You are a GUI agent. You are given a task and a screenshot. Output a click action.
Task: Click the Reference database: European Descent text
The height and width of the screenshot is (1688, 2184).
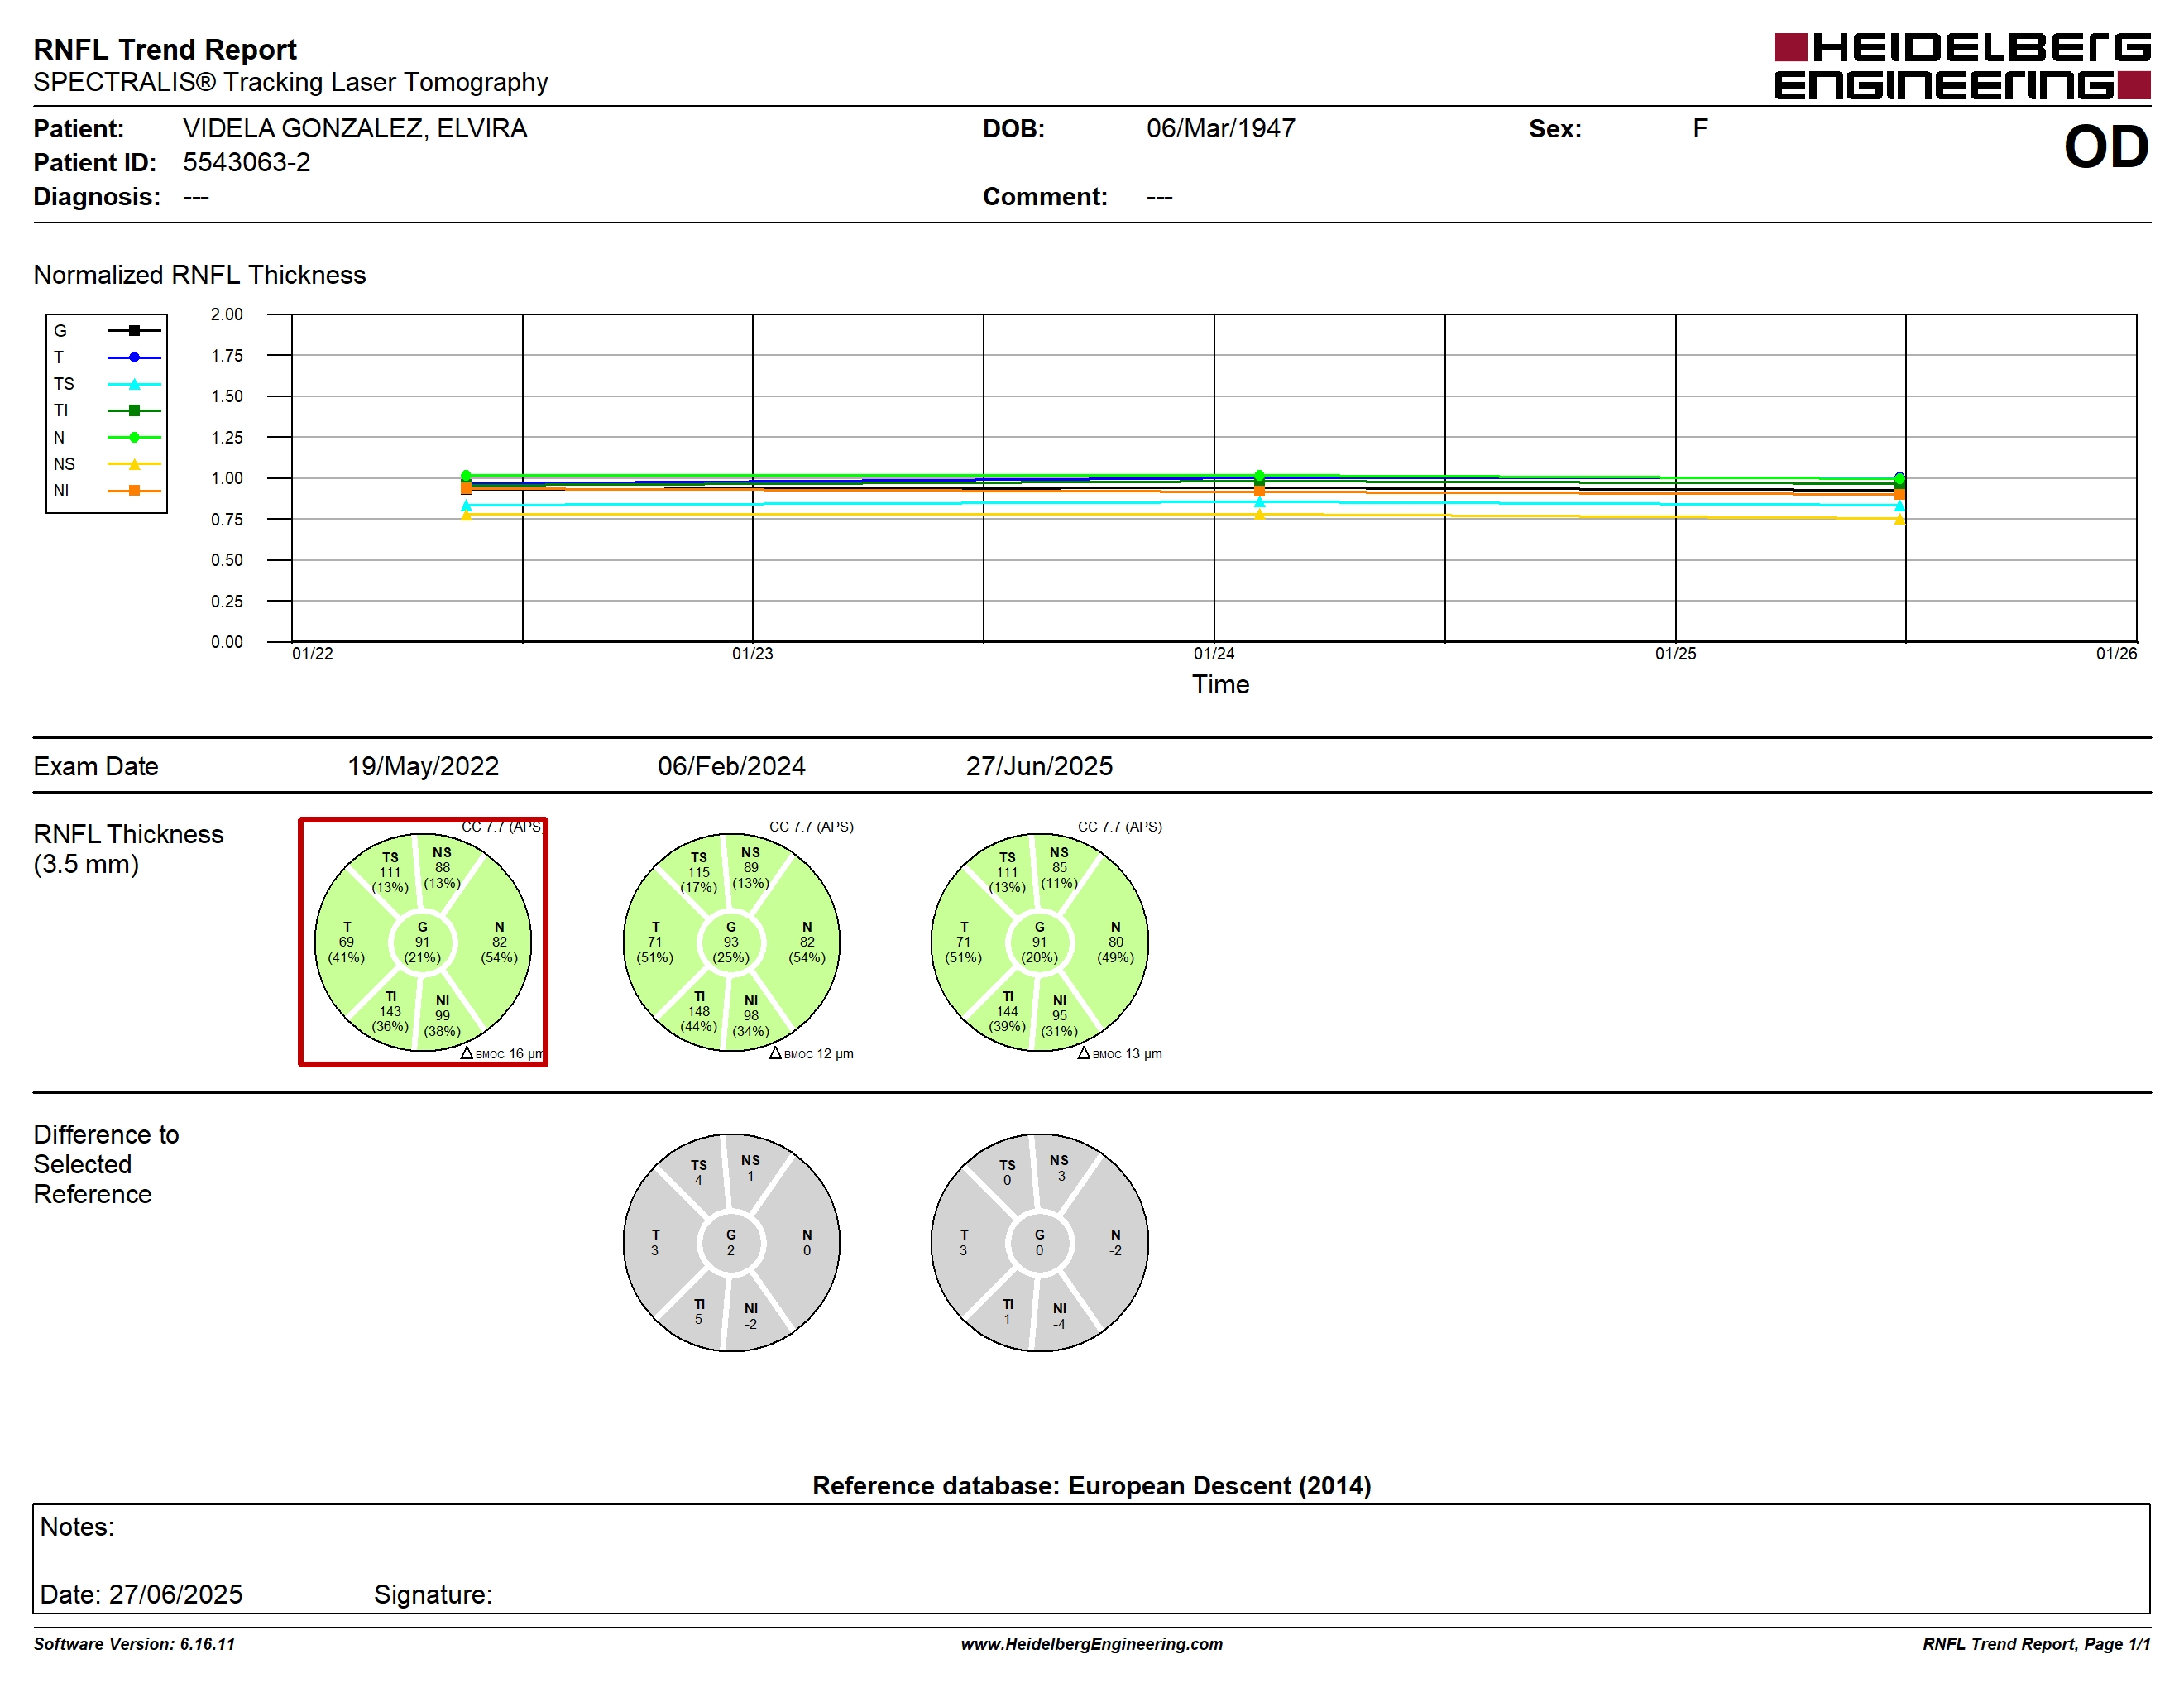point(1092,1485)
